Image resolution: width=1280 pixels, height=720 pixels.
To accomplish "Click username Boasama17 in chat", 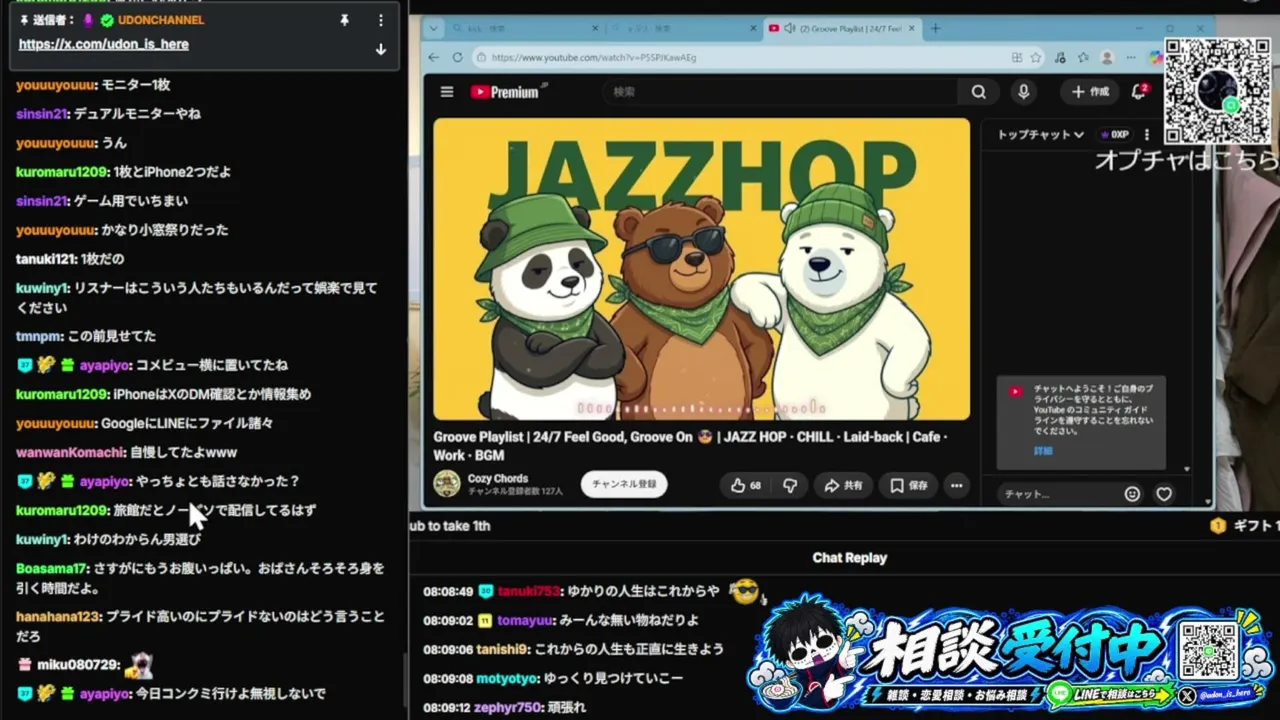I will [52, 568].
